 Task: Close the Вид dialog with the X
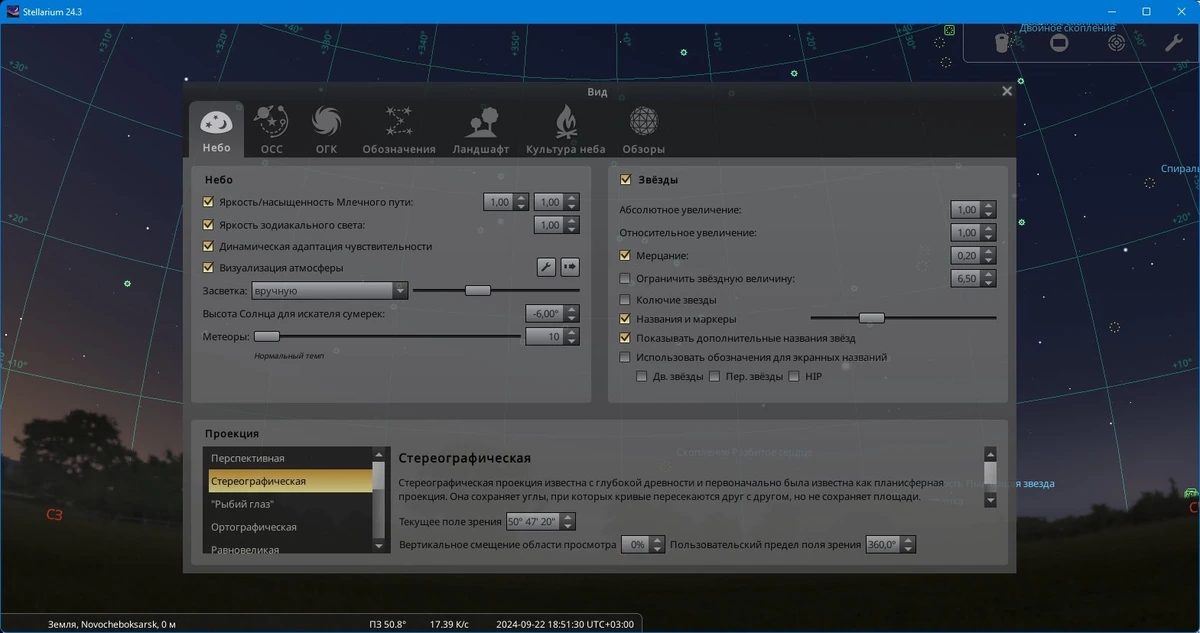[1007, 91]
